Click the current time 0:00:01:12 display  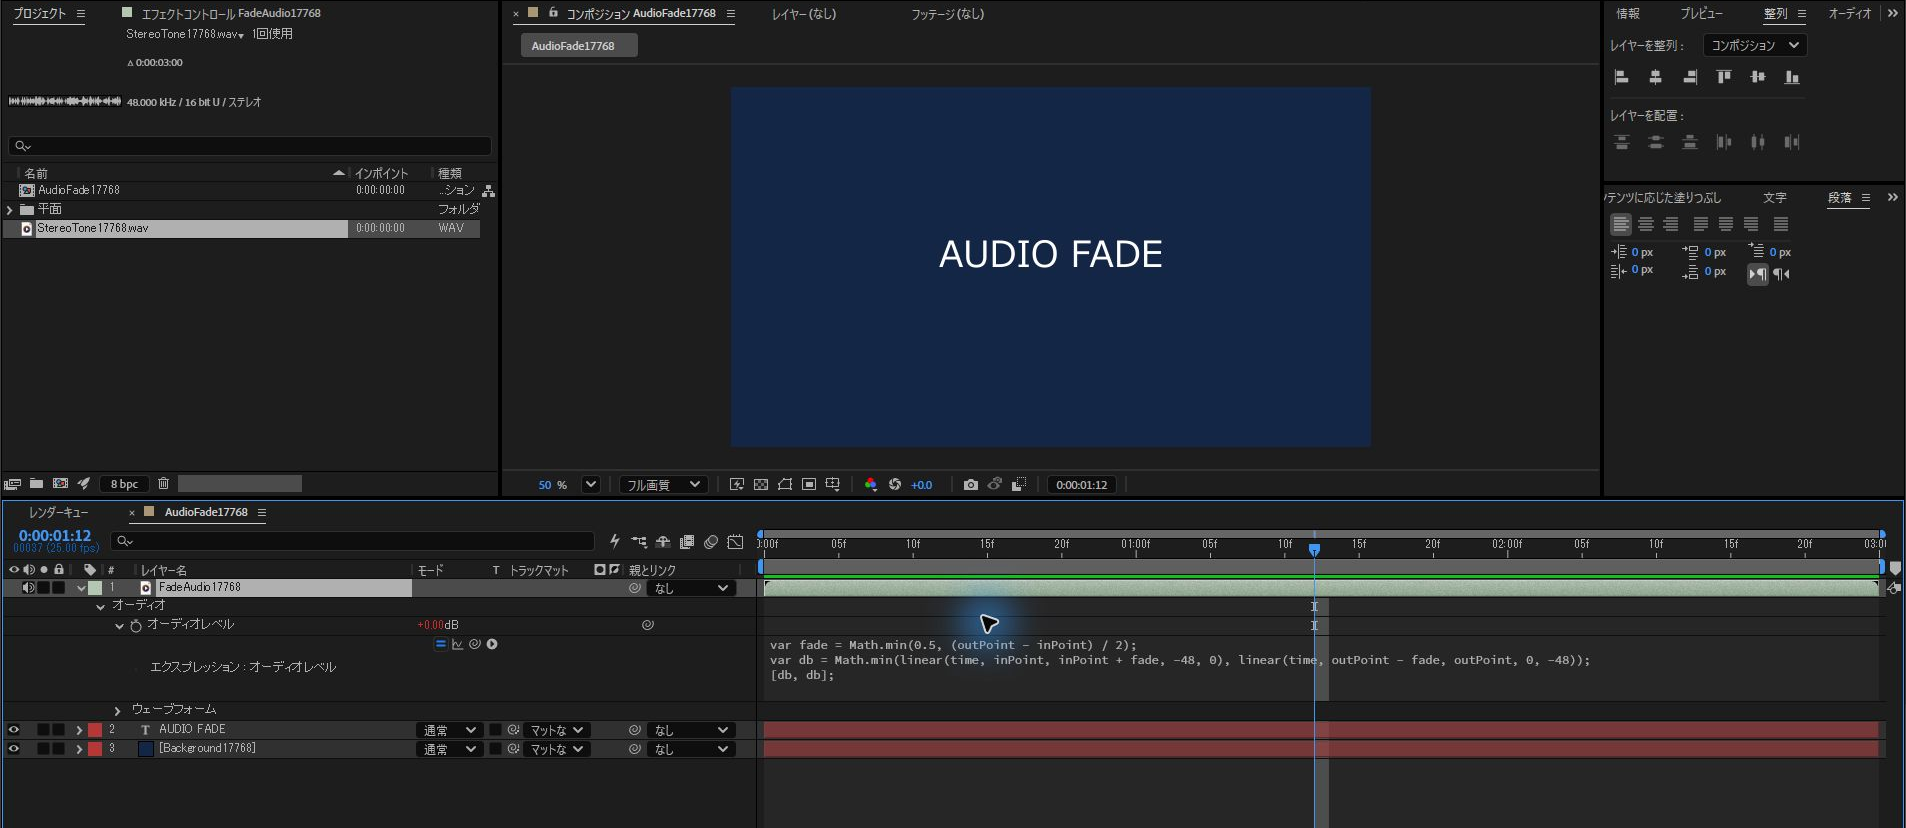click(x=55, y=536)
